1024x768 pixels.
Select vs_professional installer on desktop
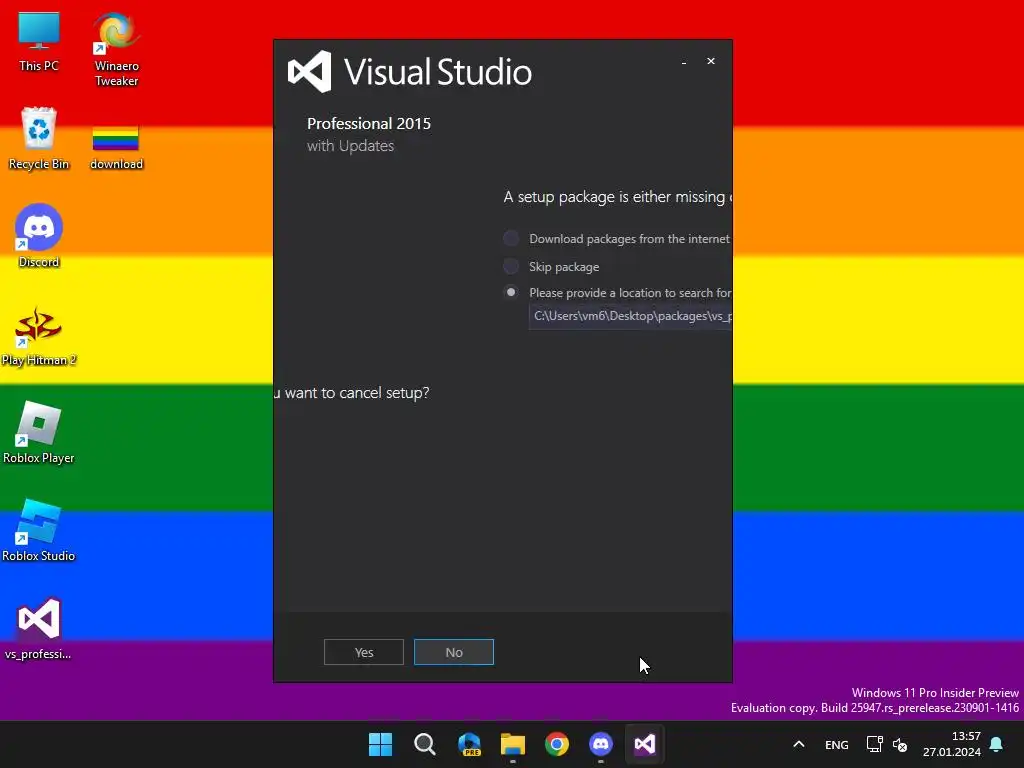(39, 628)
